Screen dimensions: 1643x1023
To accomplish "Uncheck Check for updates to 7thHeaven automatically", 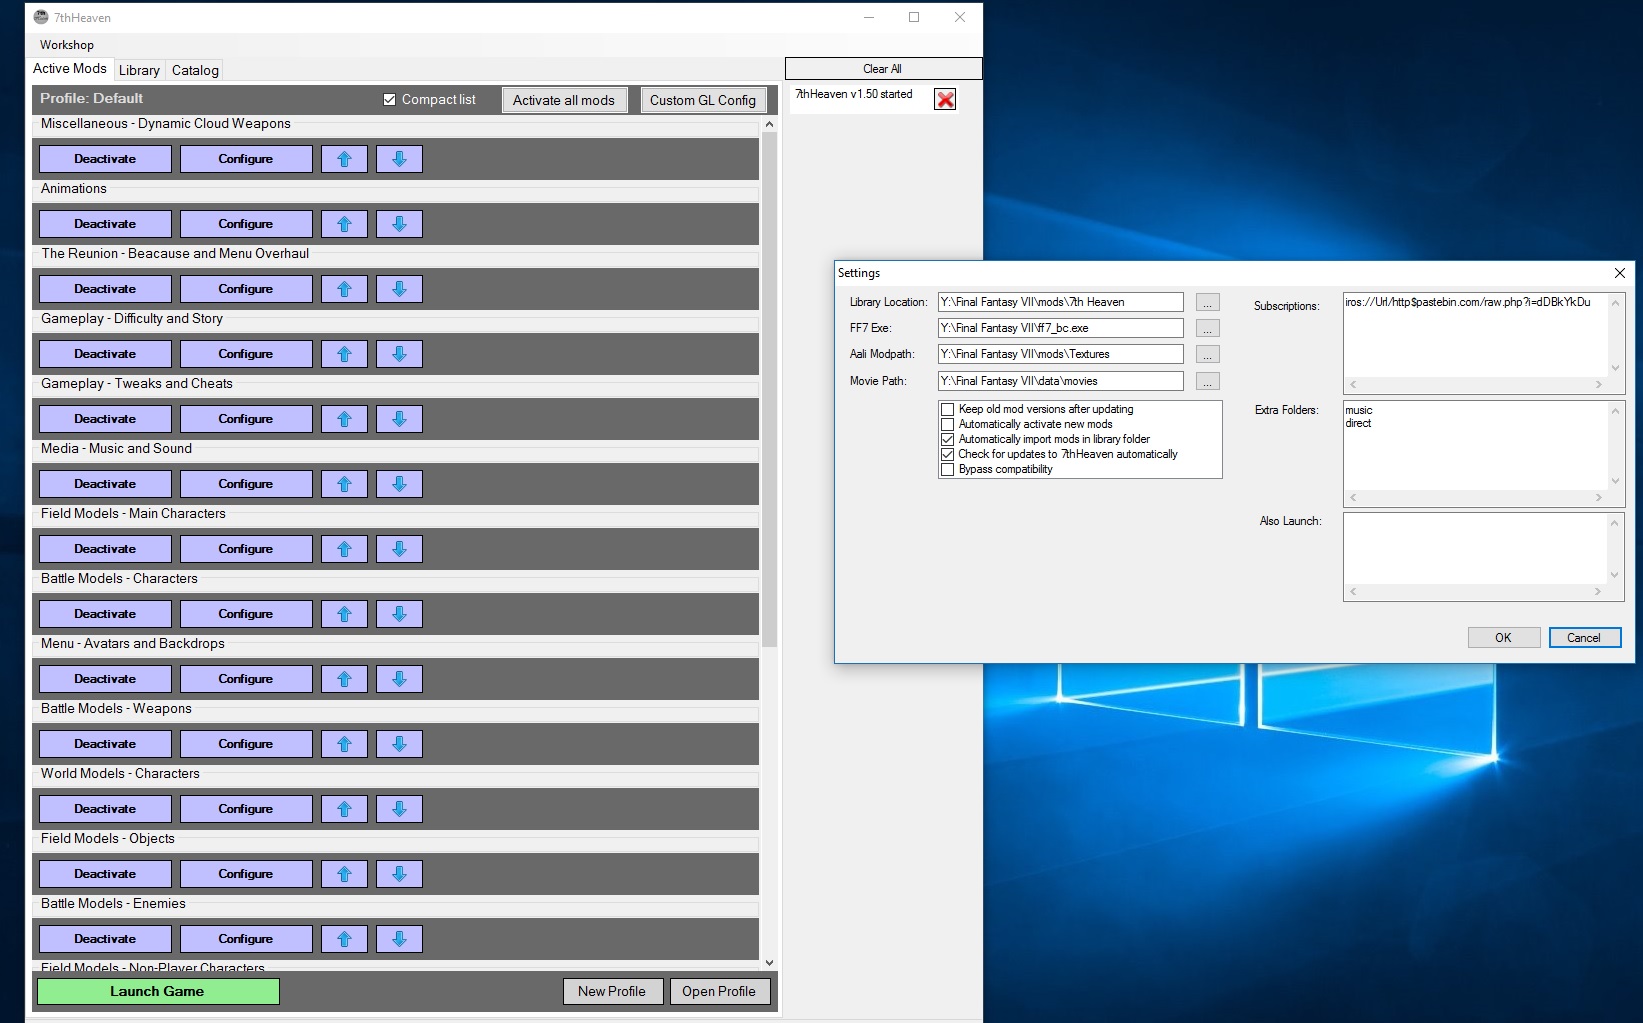I will point(947,454).
